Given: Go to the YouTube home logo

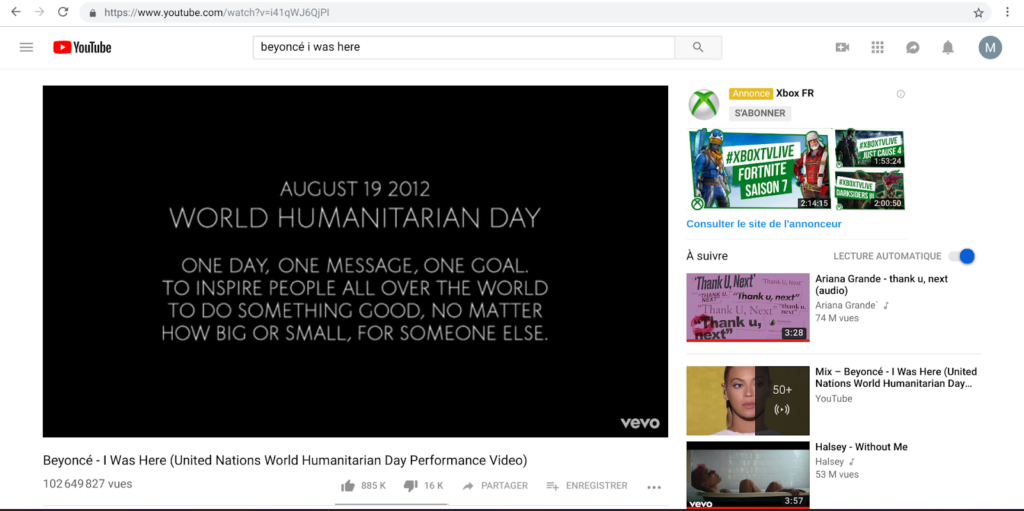Looking at the screenshot, I should coord(82,47).
